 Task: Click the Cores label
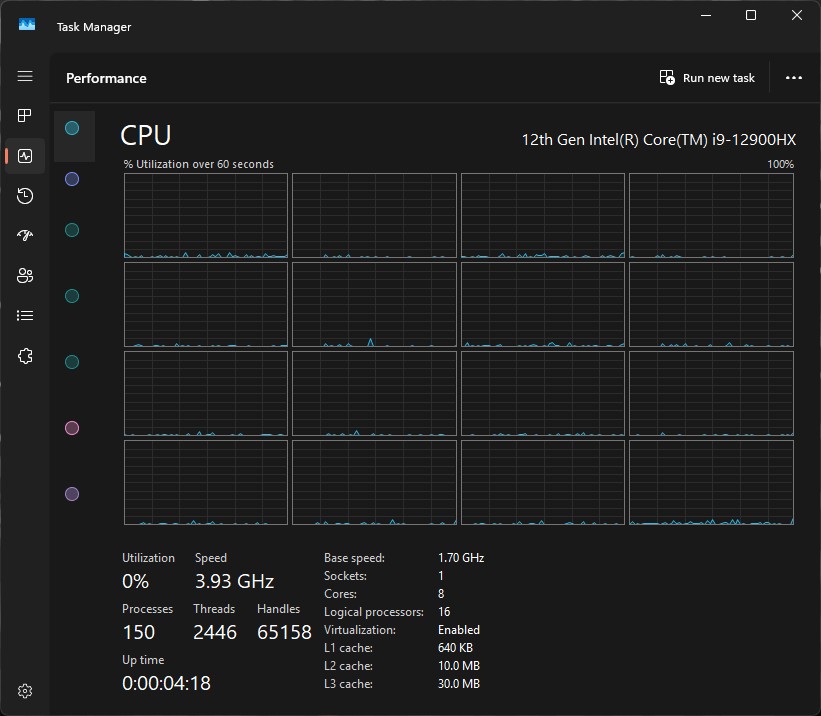pos(340,594)
